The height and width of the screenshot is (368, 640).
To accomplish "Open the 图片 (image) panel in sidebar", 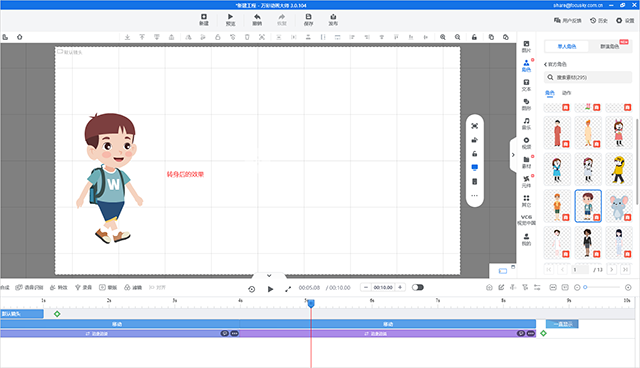I will point(527,47).
